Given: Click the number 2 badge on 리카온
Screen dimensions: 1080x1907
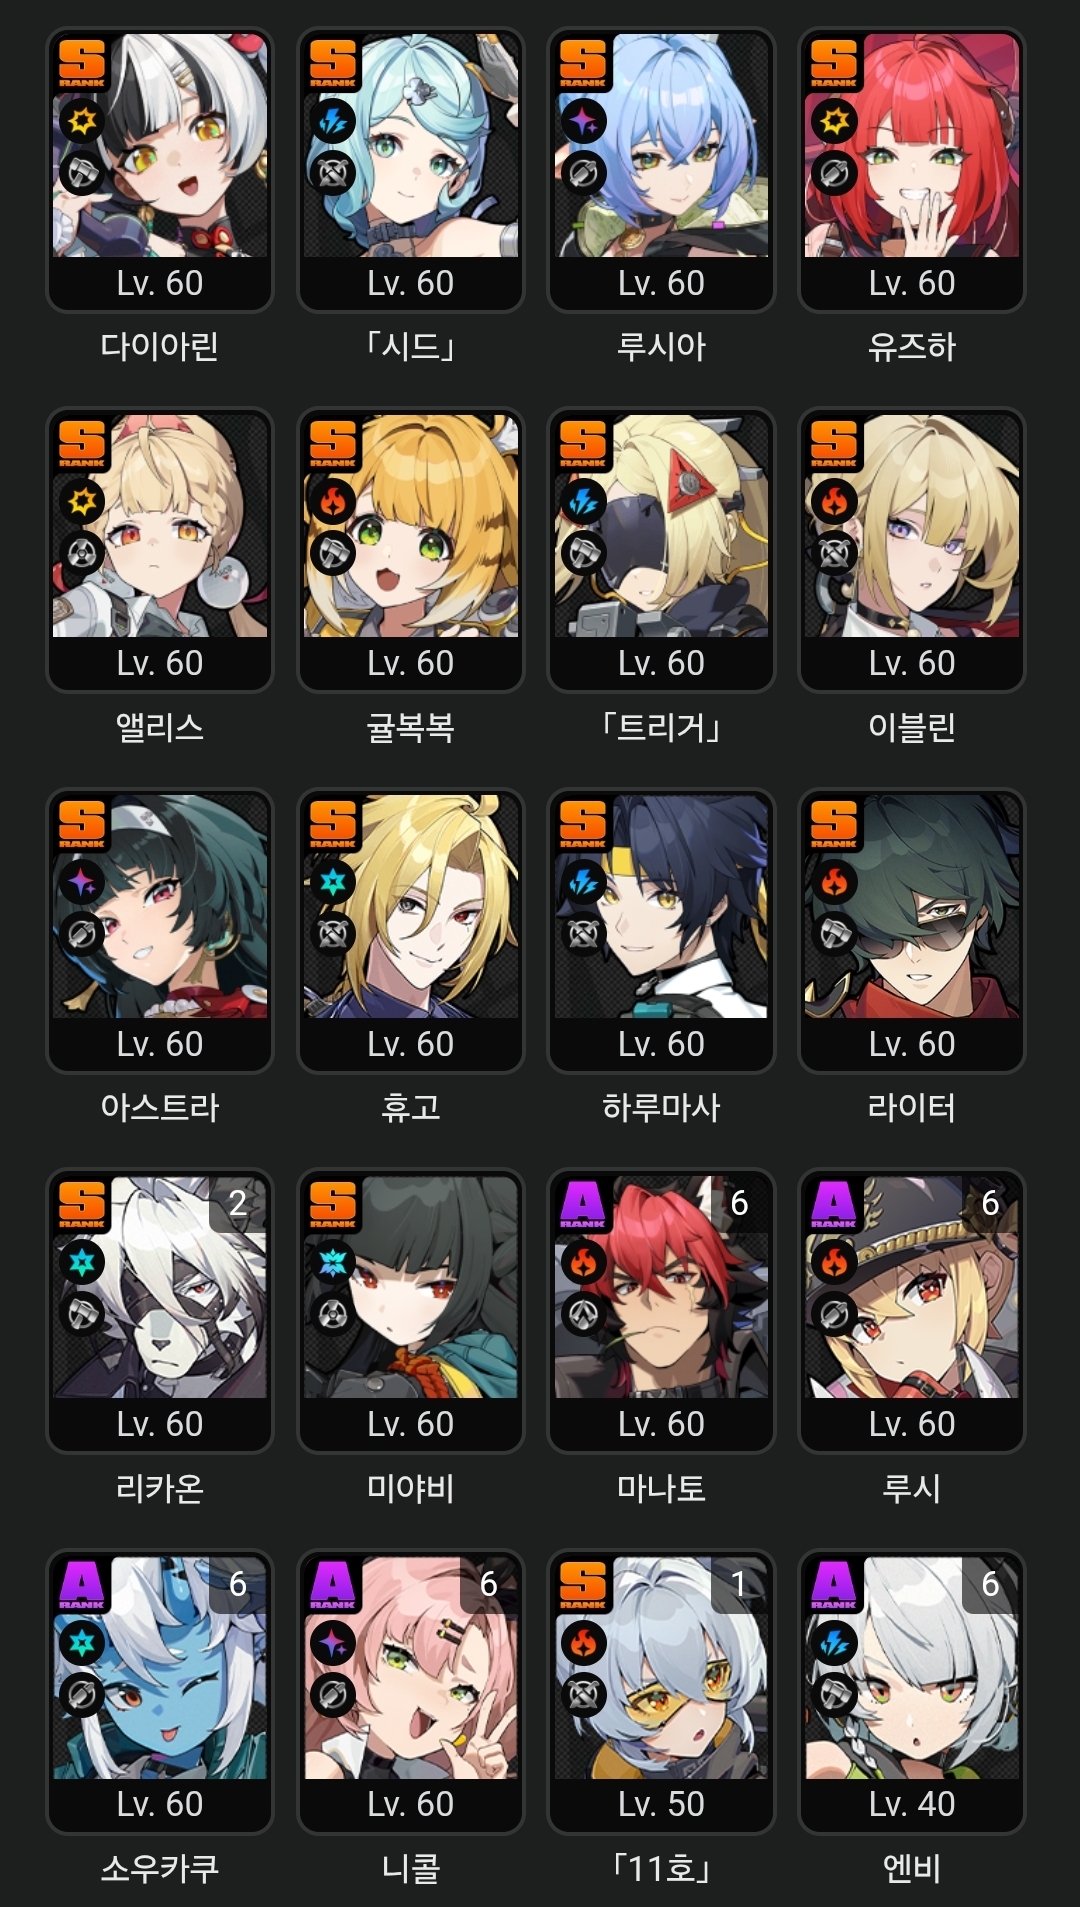Looking at the screenshot, I should click(x=238, y=1203).
